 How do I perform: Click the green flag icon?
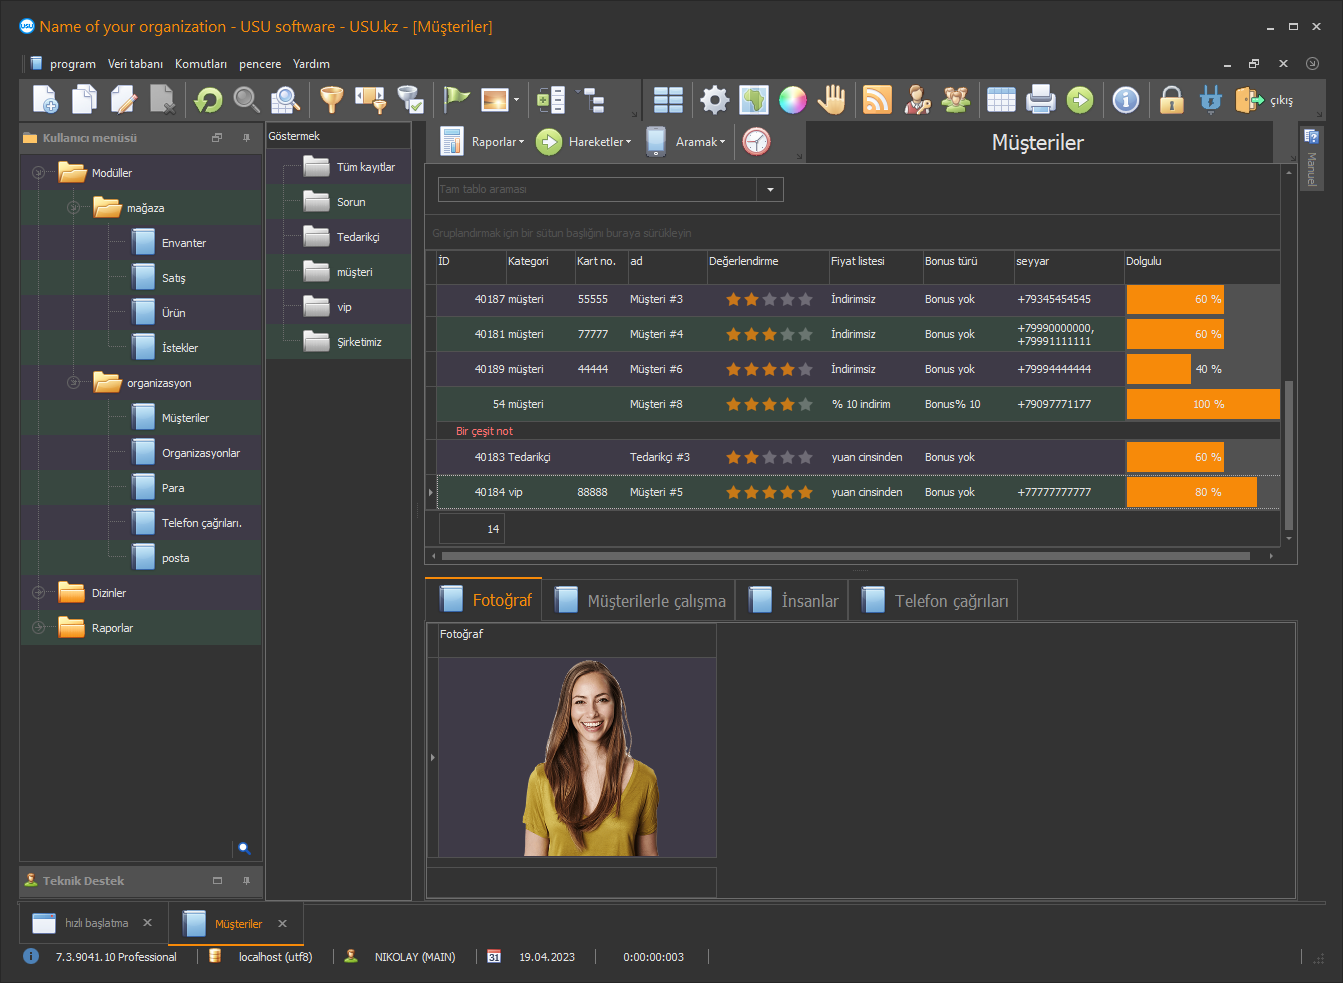tap(457, 100)
